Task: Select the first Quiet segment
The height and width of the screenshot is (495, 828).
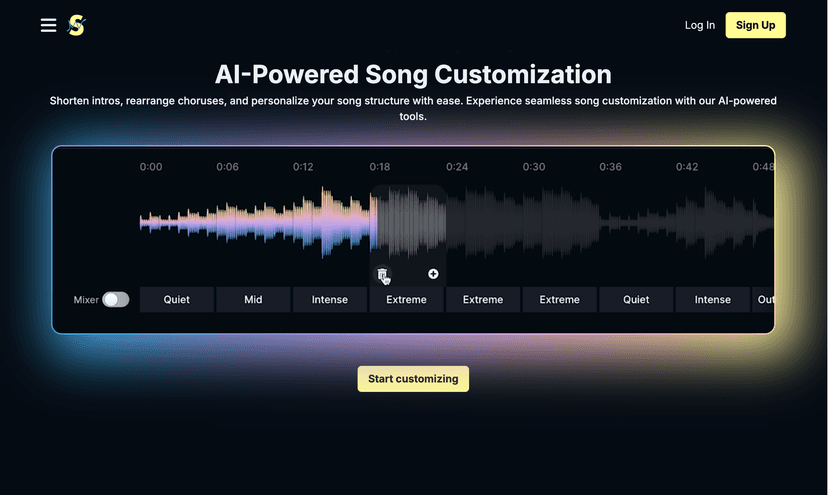Action: pos(176,300)
